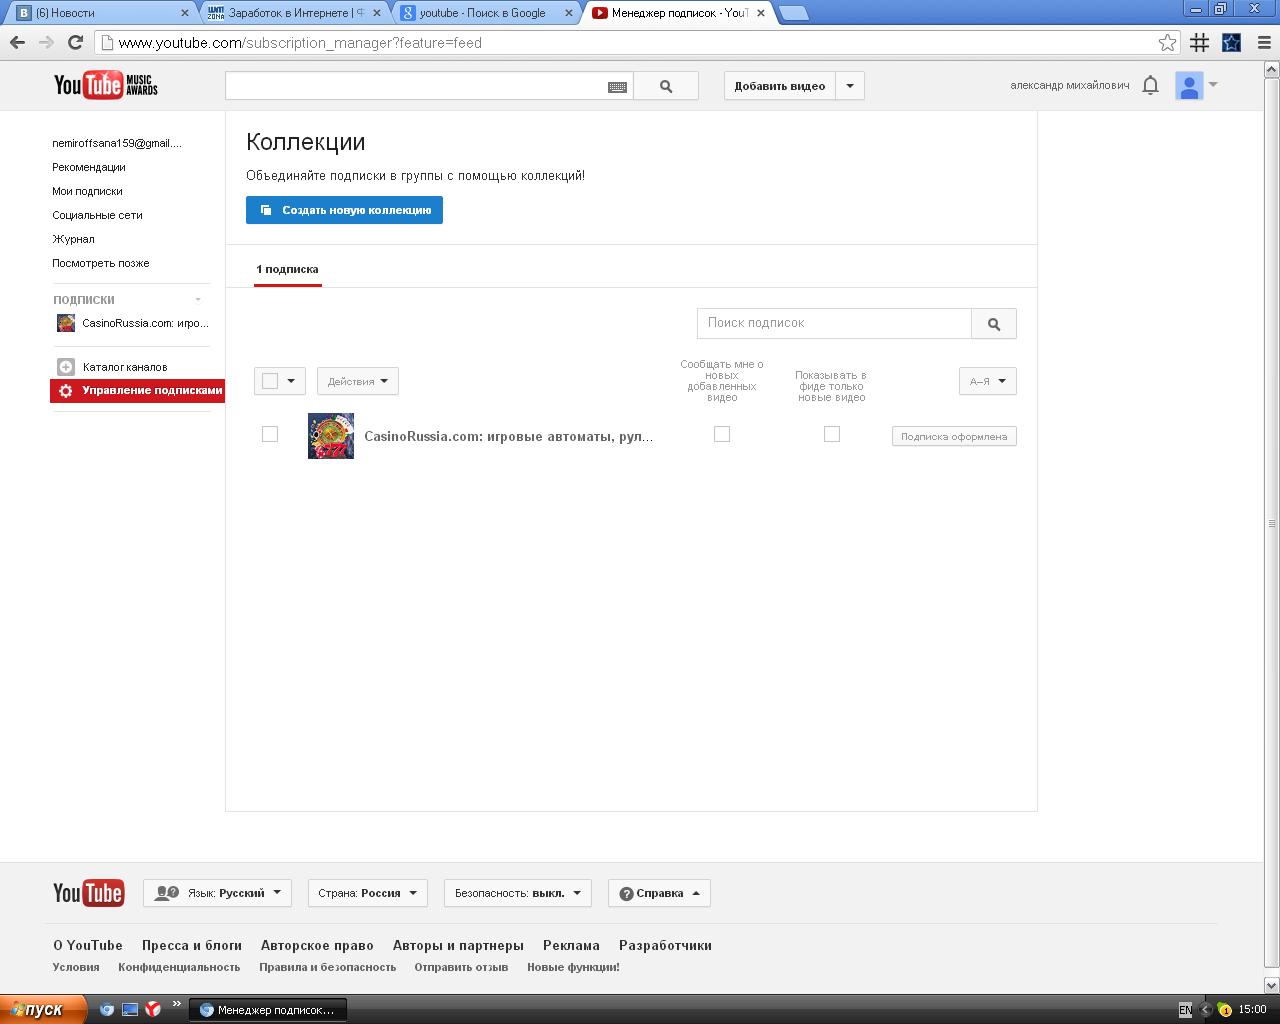Enable show only new videos in feed checkbox

click(x=832, y=434)
